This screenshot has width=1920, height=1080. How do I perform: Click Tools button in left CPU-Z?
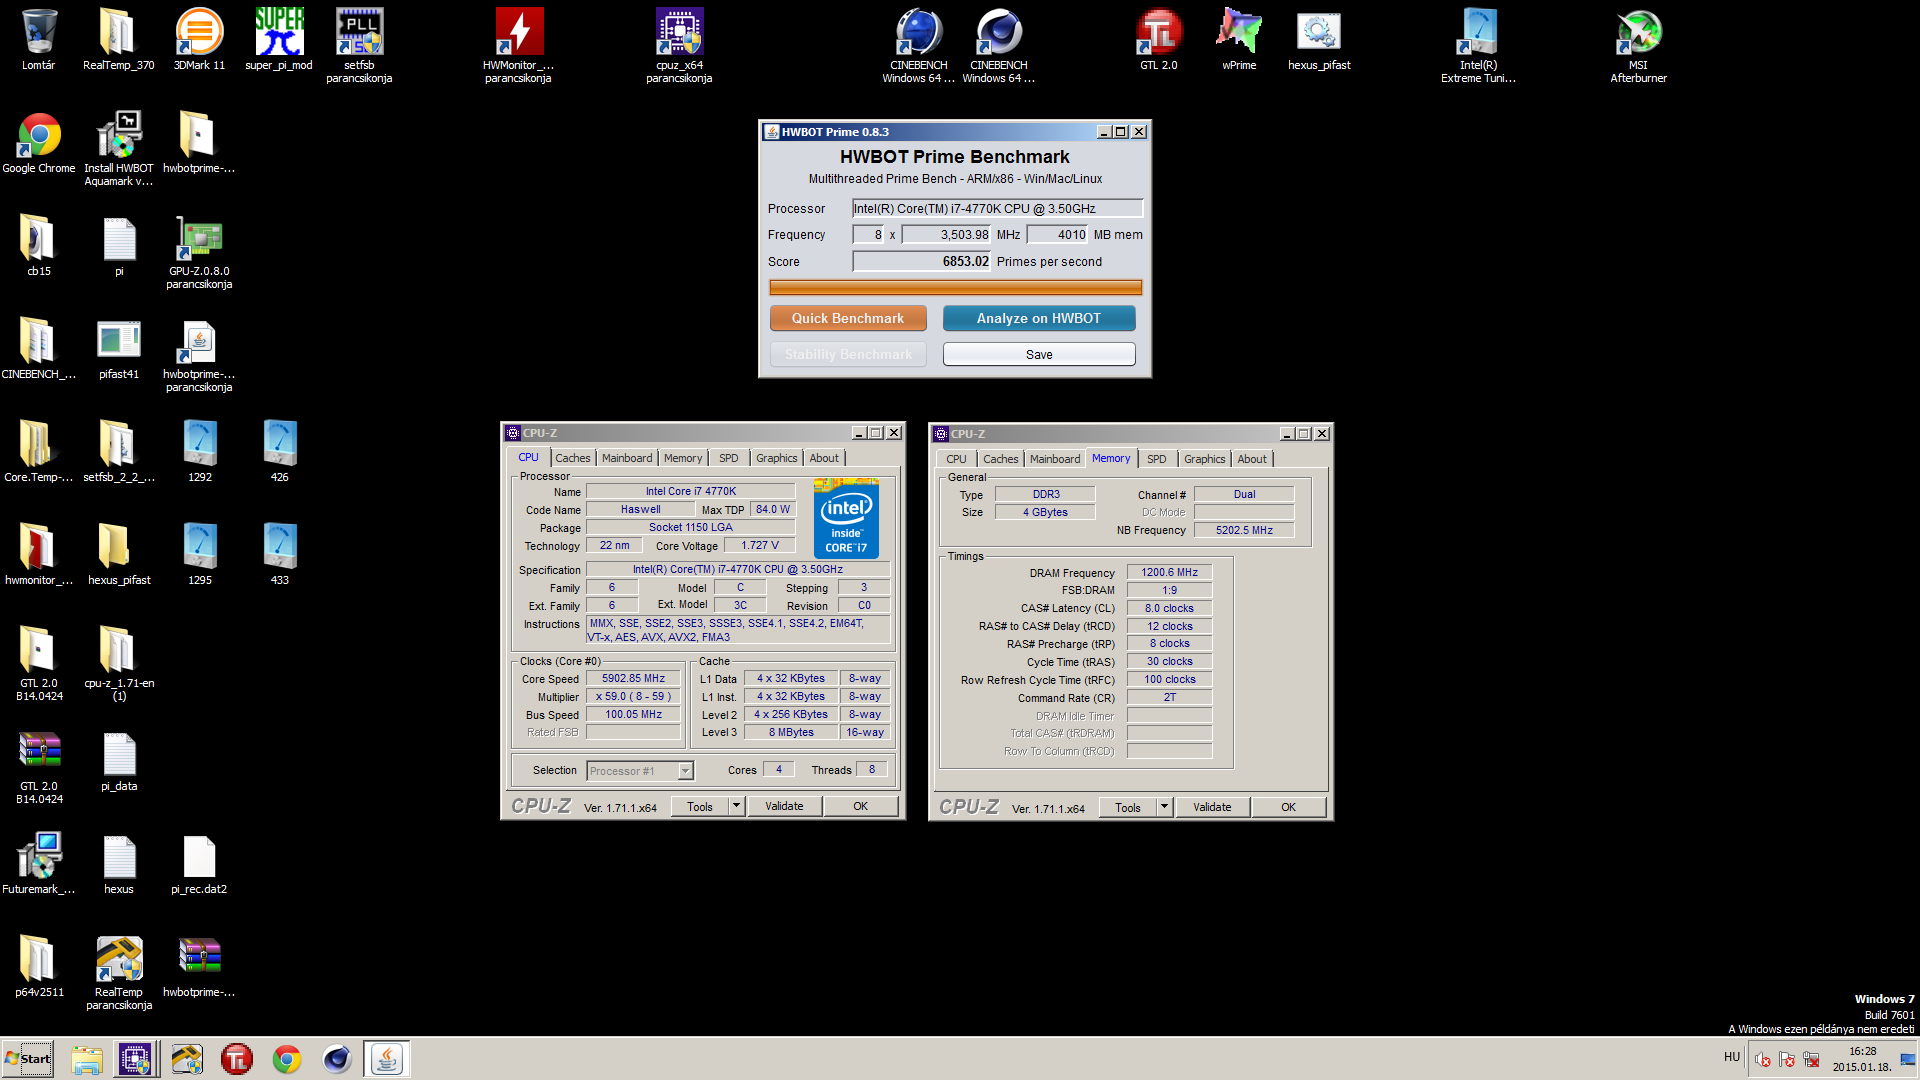coord(700,806)
